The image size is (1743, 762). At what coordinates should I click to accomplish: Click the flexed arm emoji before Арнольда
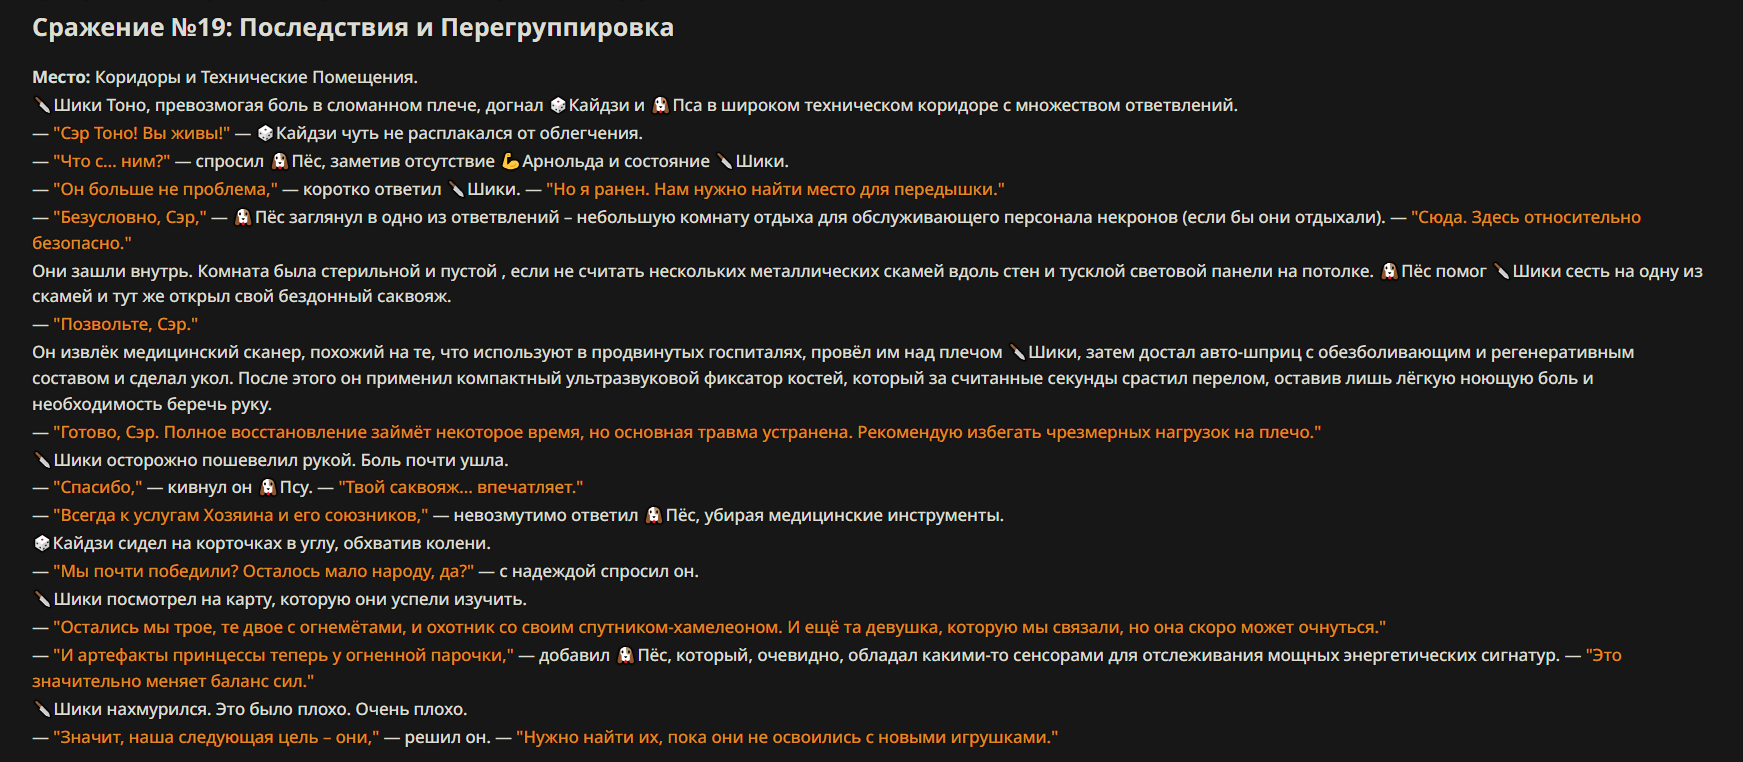coord(510,161)
